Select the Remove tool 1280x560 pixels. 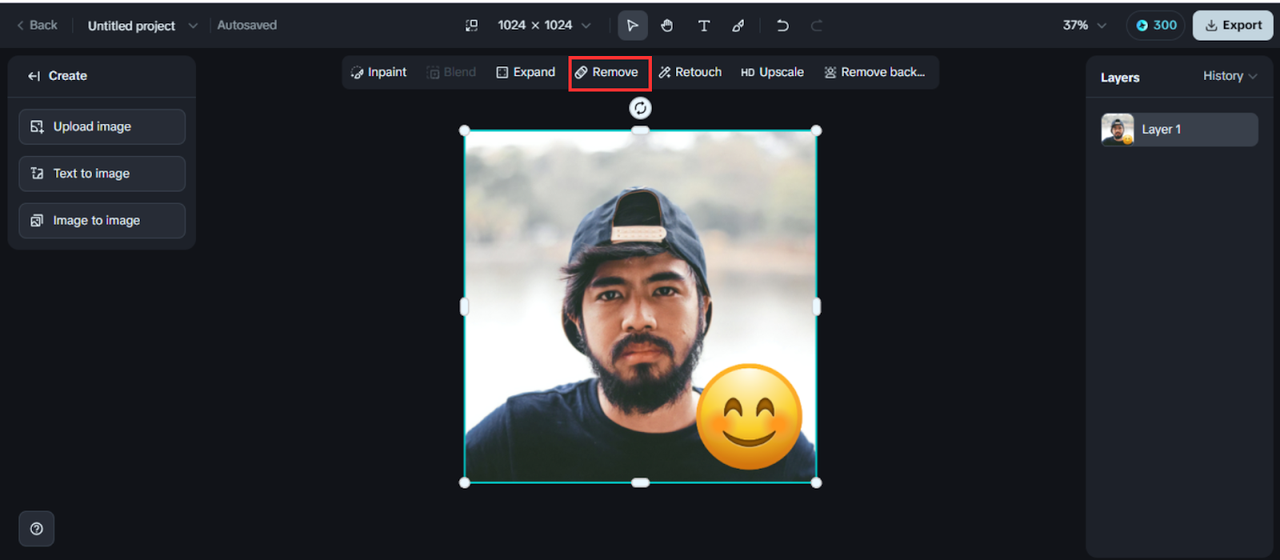(607, 72)
